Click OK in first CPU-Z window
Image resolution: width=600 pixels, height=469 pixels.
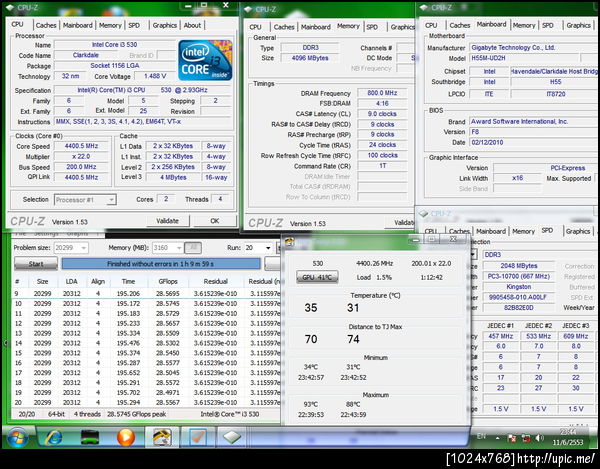coord(215,221)
